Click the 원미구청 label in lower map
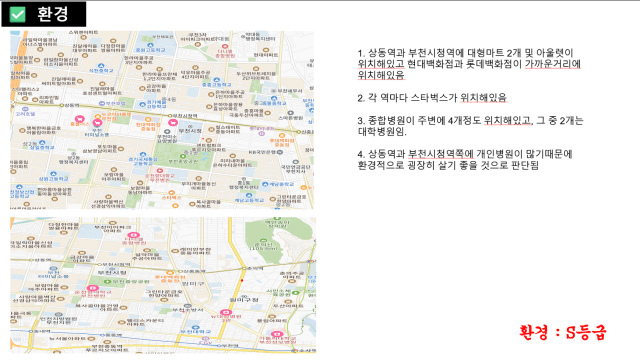Image resolution: width=640 pixels, height=362 pixels. [244, 300]
